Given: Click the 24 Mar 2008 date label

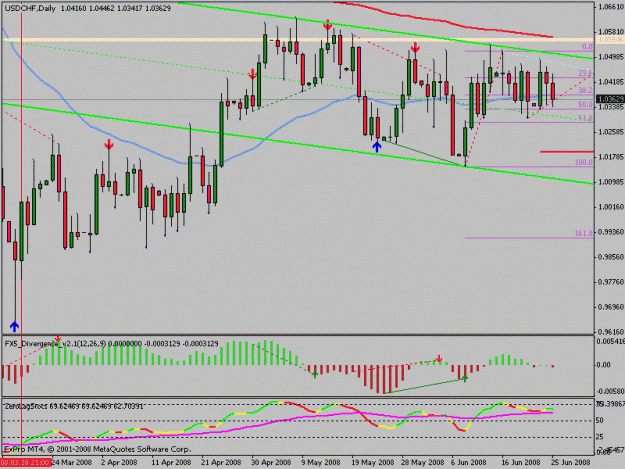Looking at the screenshot, I should [x=72, y=462].
